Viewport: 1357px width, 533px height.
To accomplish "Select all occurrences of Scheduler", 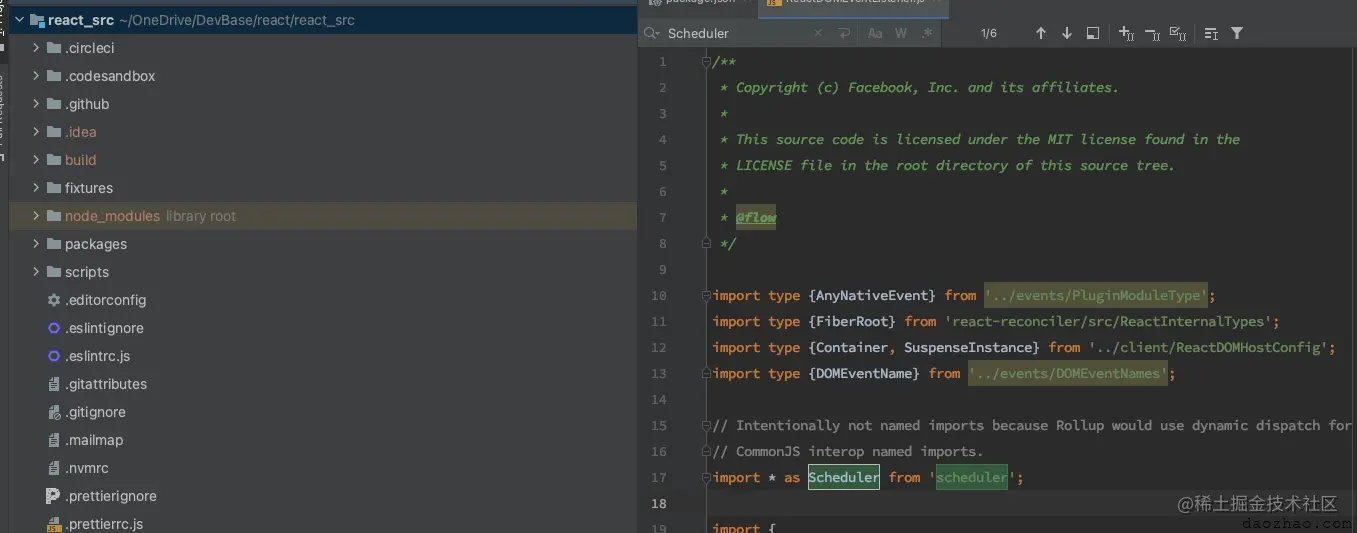I will tap(1178, 33).
